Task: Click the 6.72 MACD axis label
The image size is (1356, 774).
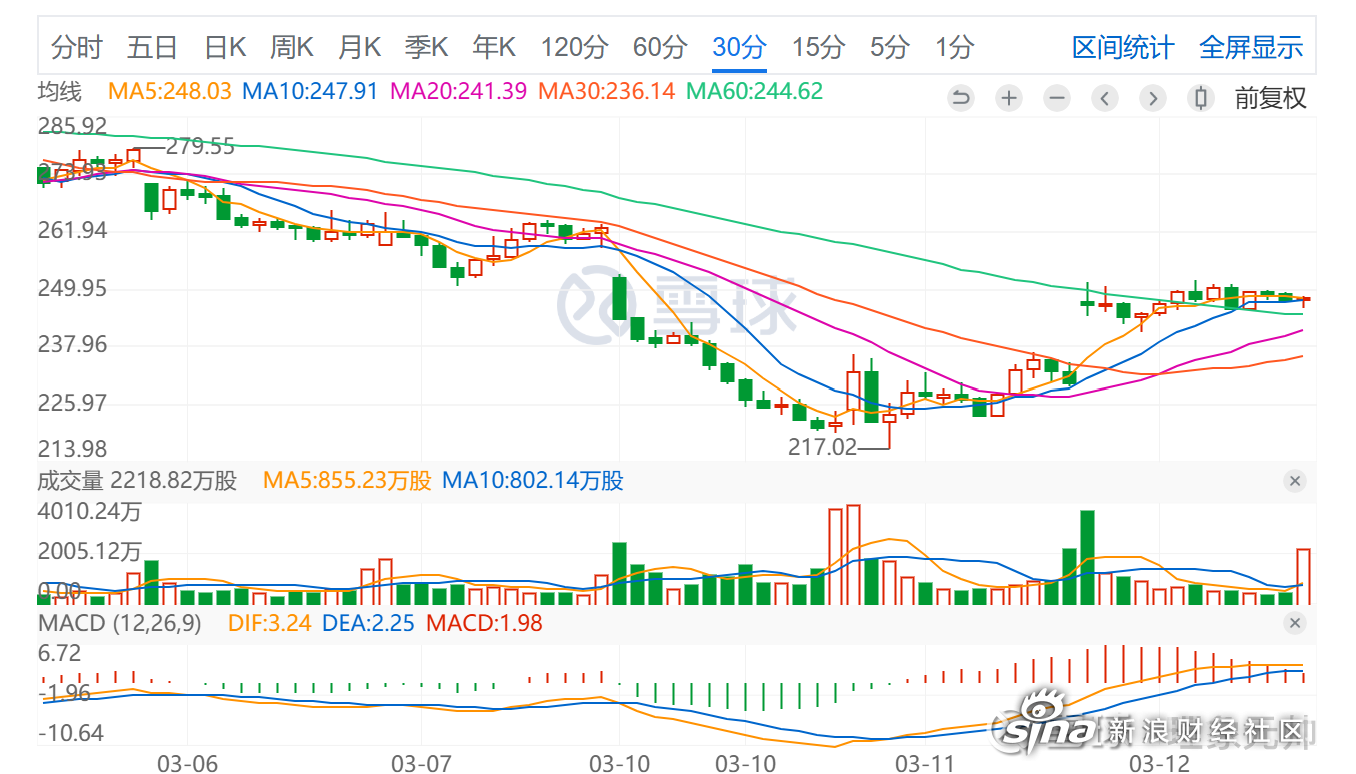Action: (x=59, y=654)
